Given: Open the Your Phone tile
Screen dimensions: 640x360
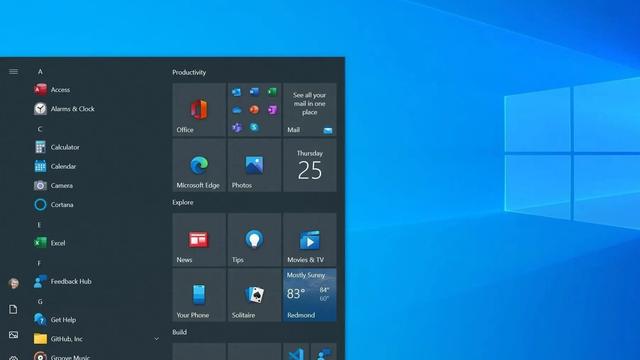Looking at the screenshot, I should (199, 295).
